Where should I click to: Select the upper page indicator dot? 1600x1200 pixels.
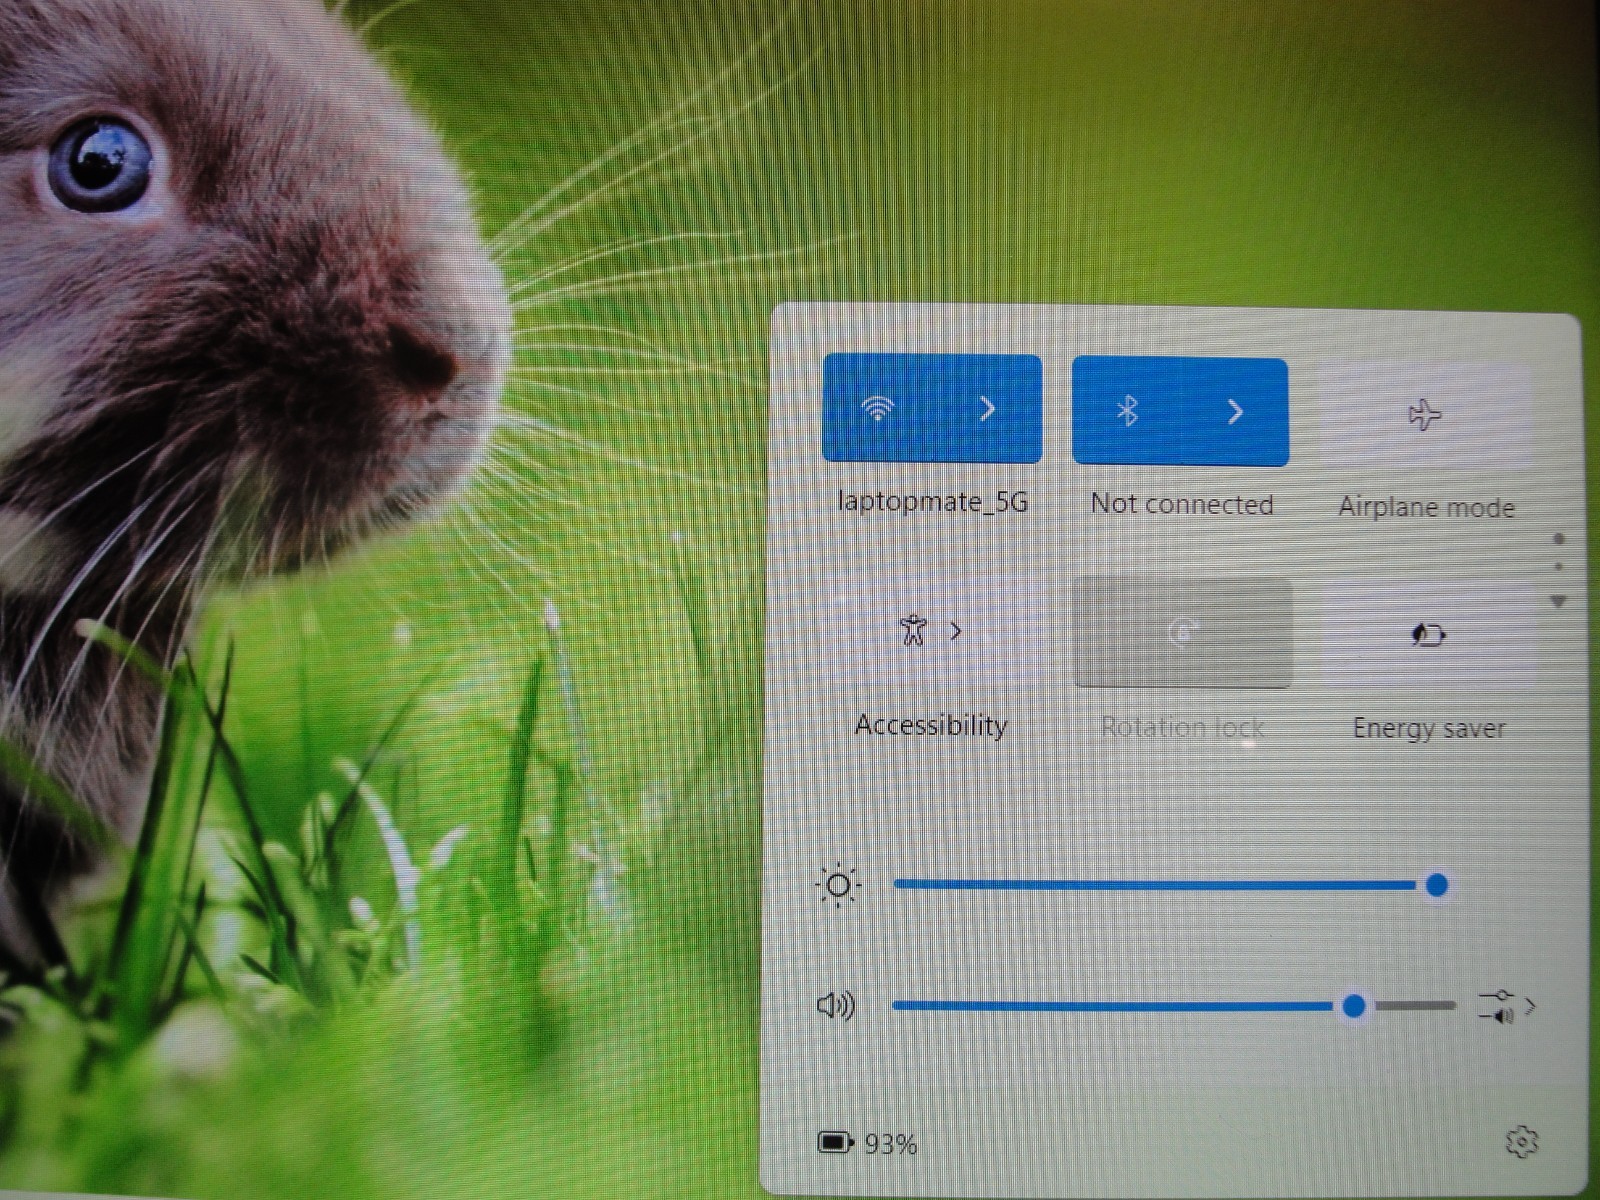(x=1558, y=540)
